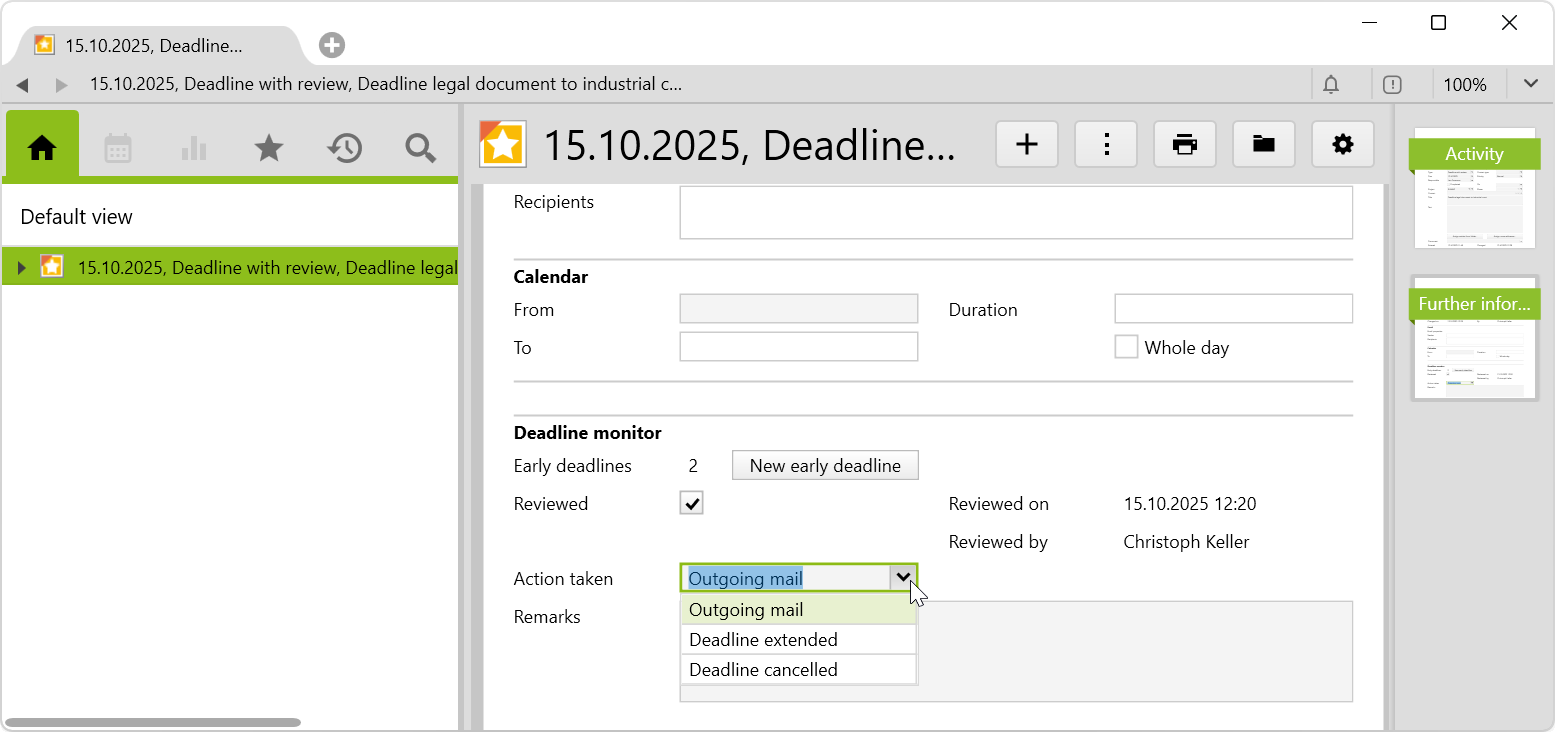Viewport: 1555px width, 732px height.
Task: Open search with the magnifier icon
Action: click(x=420, y=148)
